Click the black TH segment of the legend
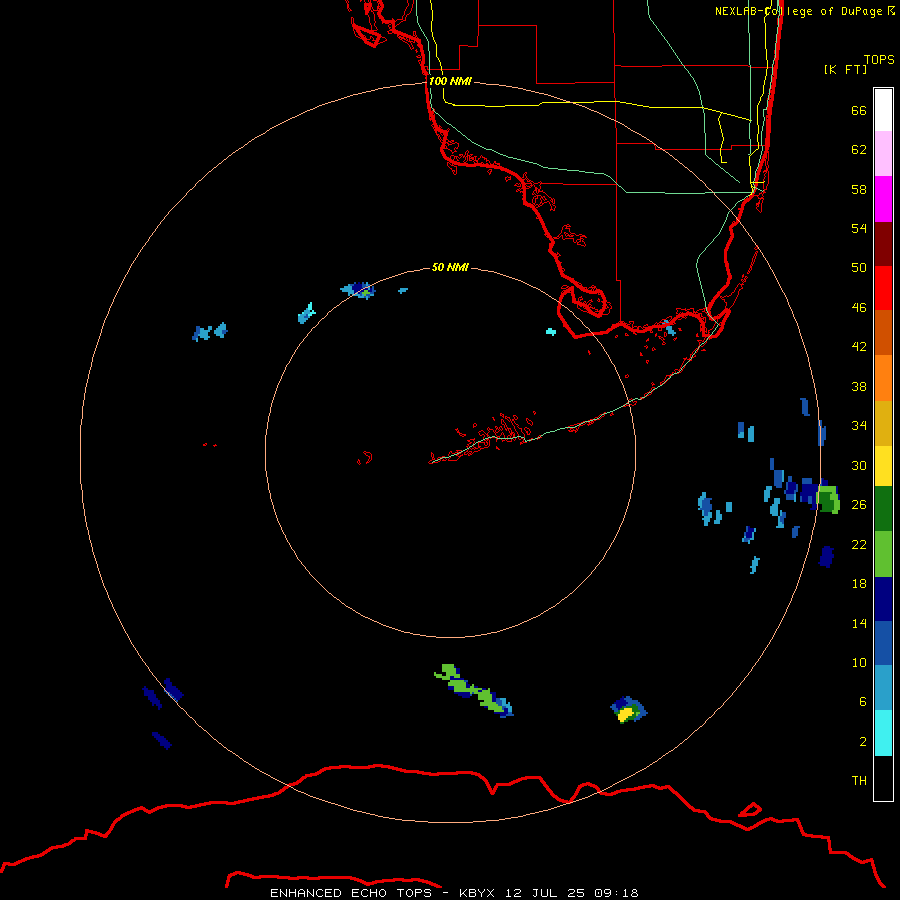 883,778
